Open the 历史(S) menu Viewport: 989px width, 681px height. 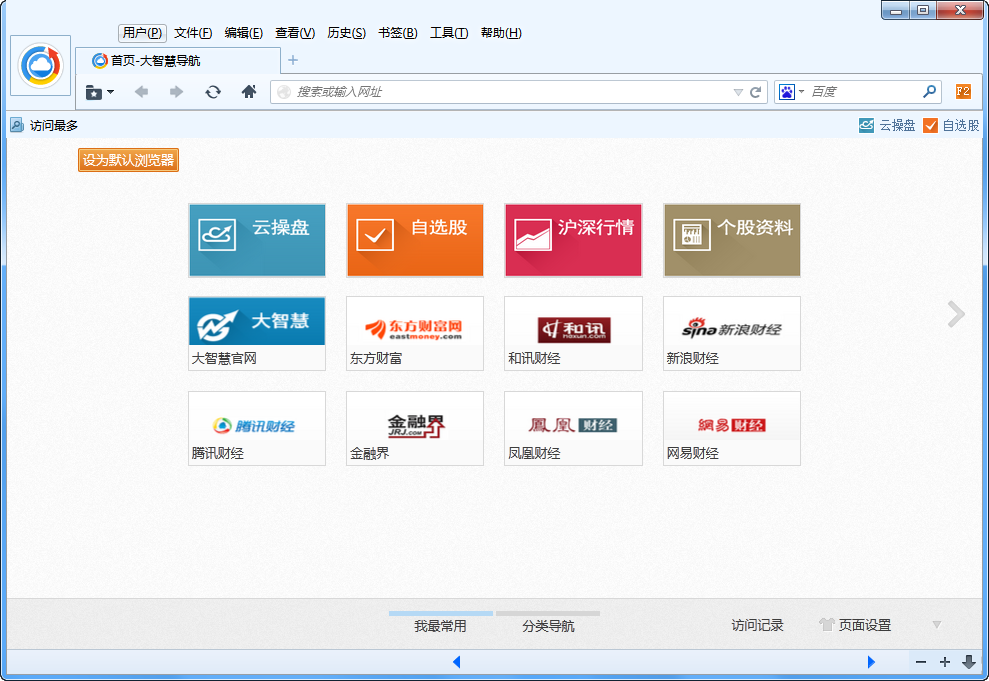346,33
